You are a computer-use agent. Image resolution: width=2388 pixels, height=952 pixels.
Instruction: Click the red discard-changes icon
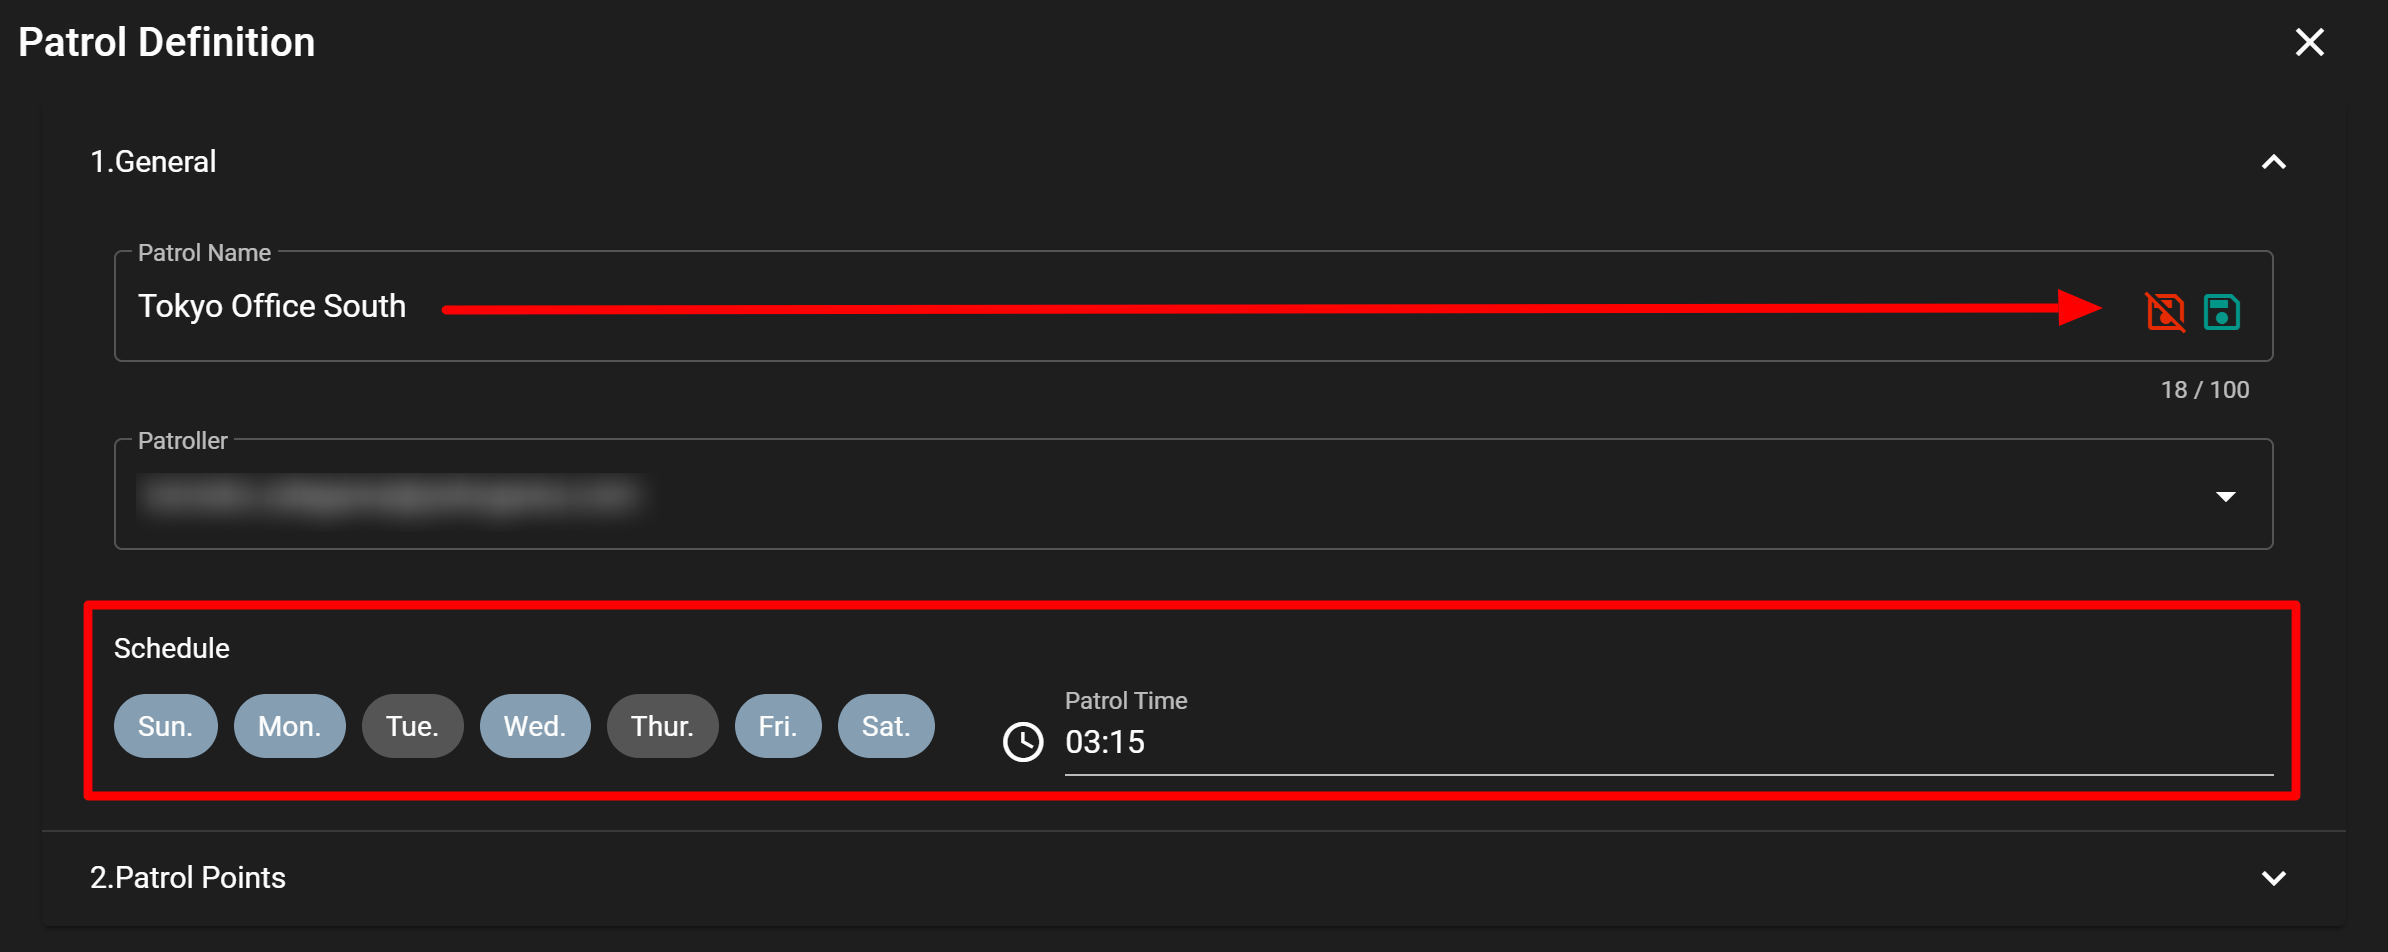click(2165, 311)
